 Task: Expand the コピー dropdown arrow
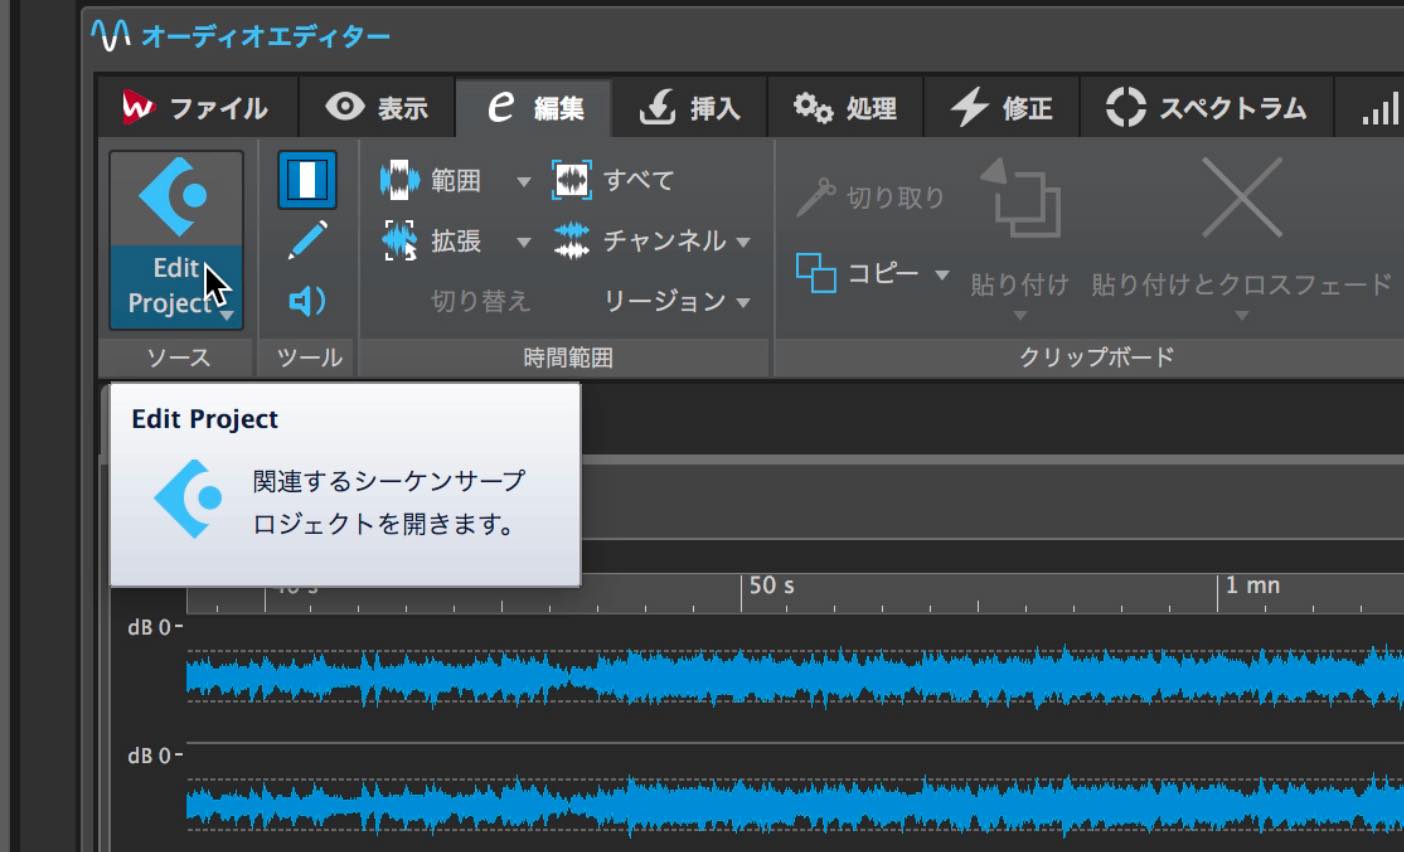pyautogui.click(x=941, y=274)
